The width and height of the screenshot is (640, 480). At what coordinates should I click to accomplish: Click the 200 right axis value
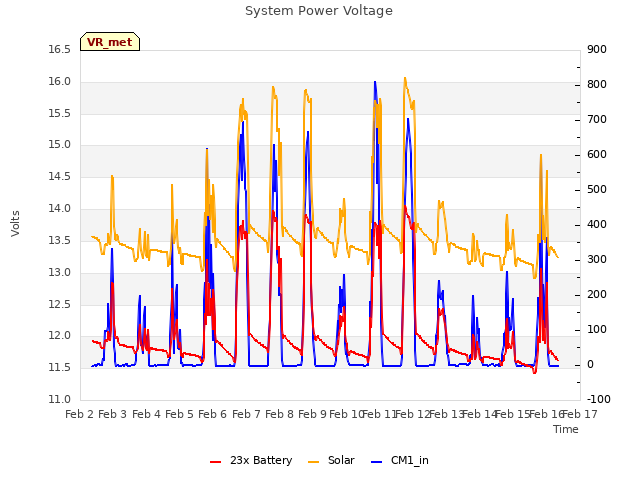(597, 295)
